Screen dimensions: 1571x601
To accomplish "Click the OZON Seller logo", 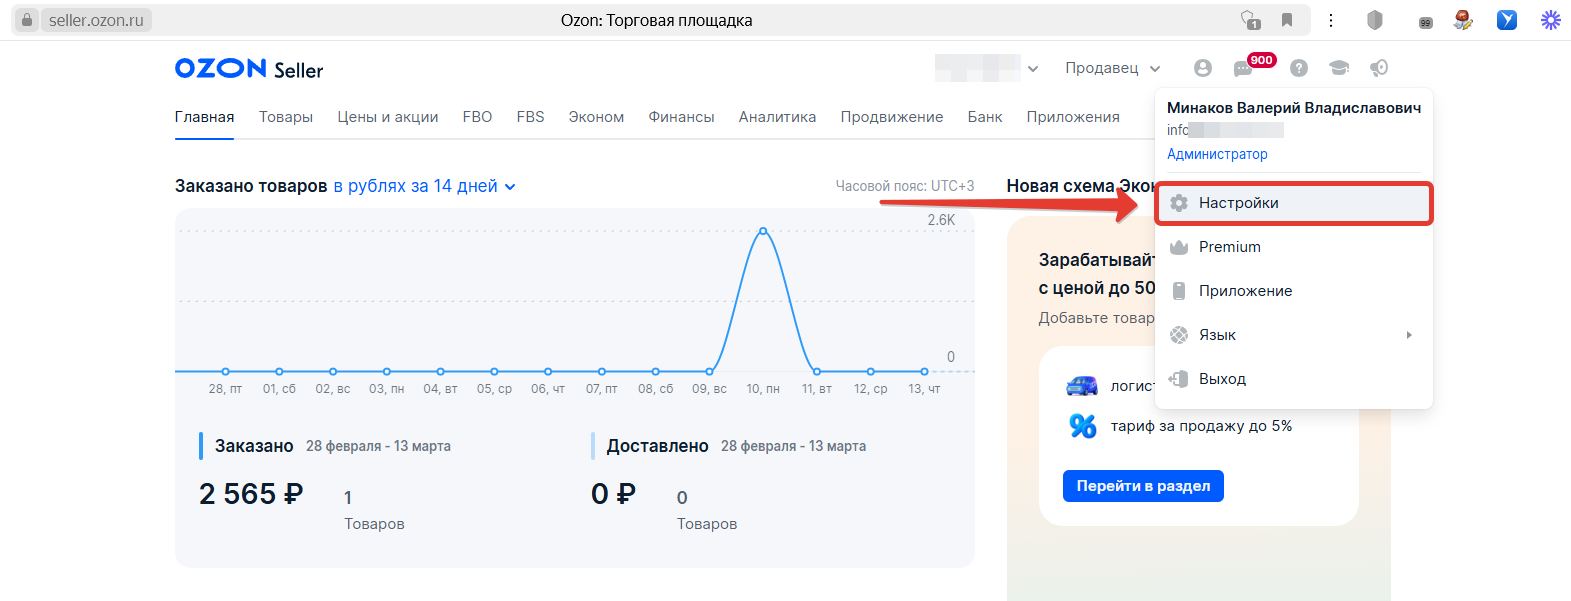I will [249, 68].
